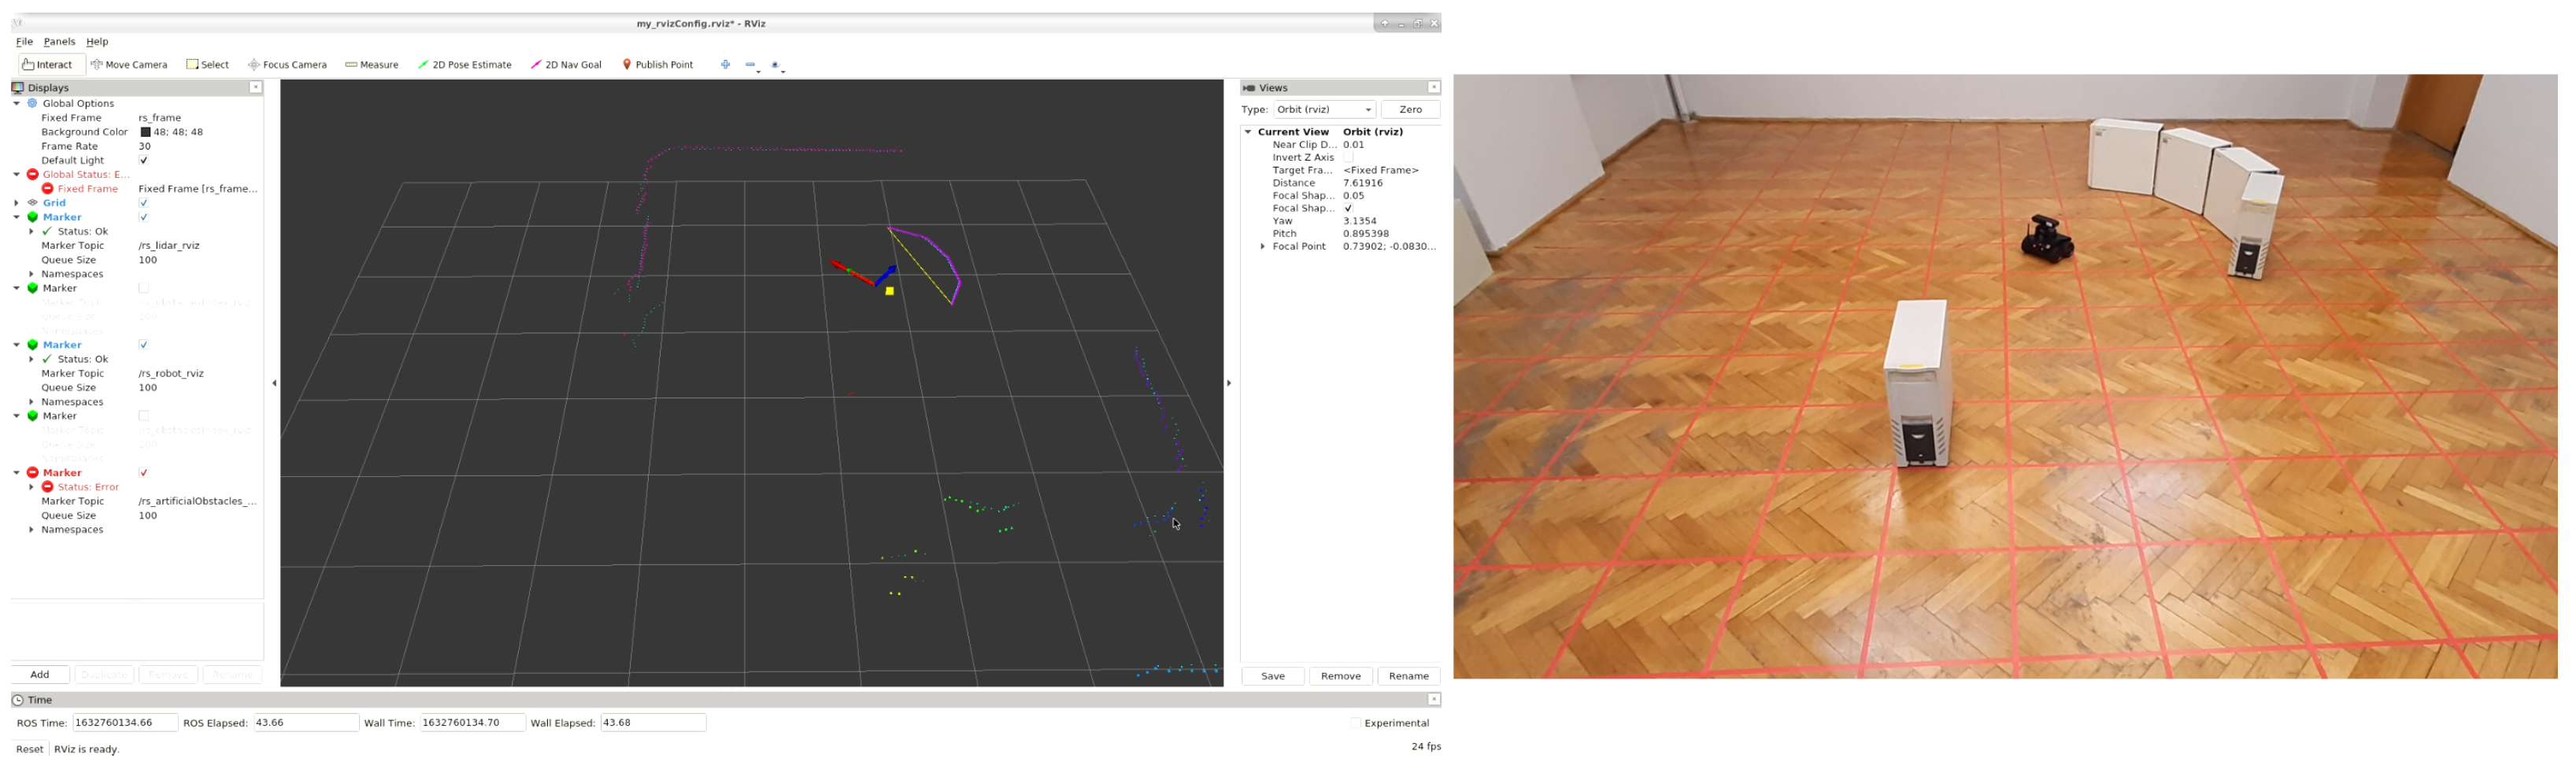Activate the Publish Point tool
This screenshot has height=773, width=2576.
point(657,65)
